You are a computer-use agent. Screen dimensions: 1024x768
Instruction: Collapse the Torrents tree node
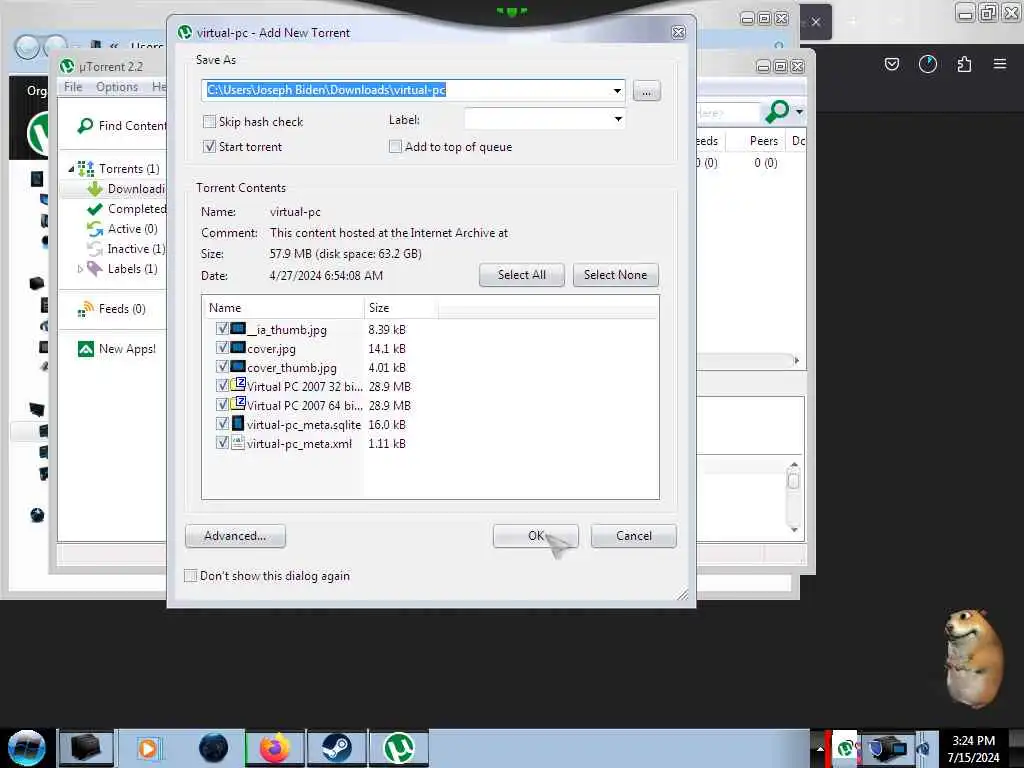pyautogui.click(x=71, y=168)
